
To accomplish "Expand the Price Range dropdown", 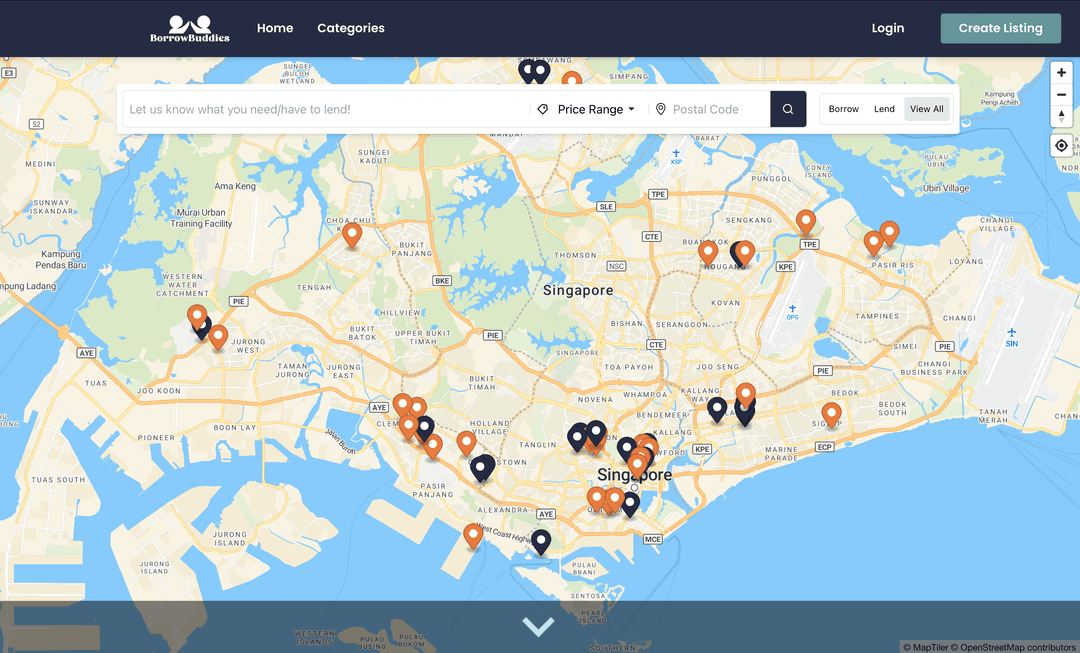I will 596,109.
